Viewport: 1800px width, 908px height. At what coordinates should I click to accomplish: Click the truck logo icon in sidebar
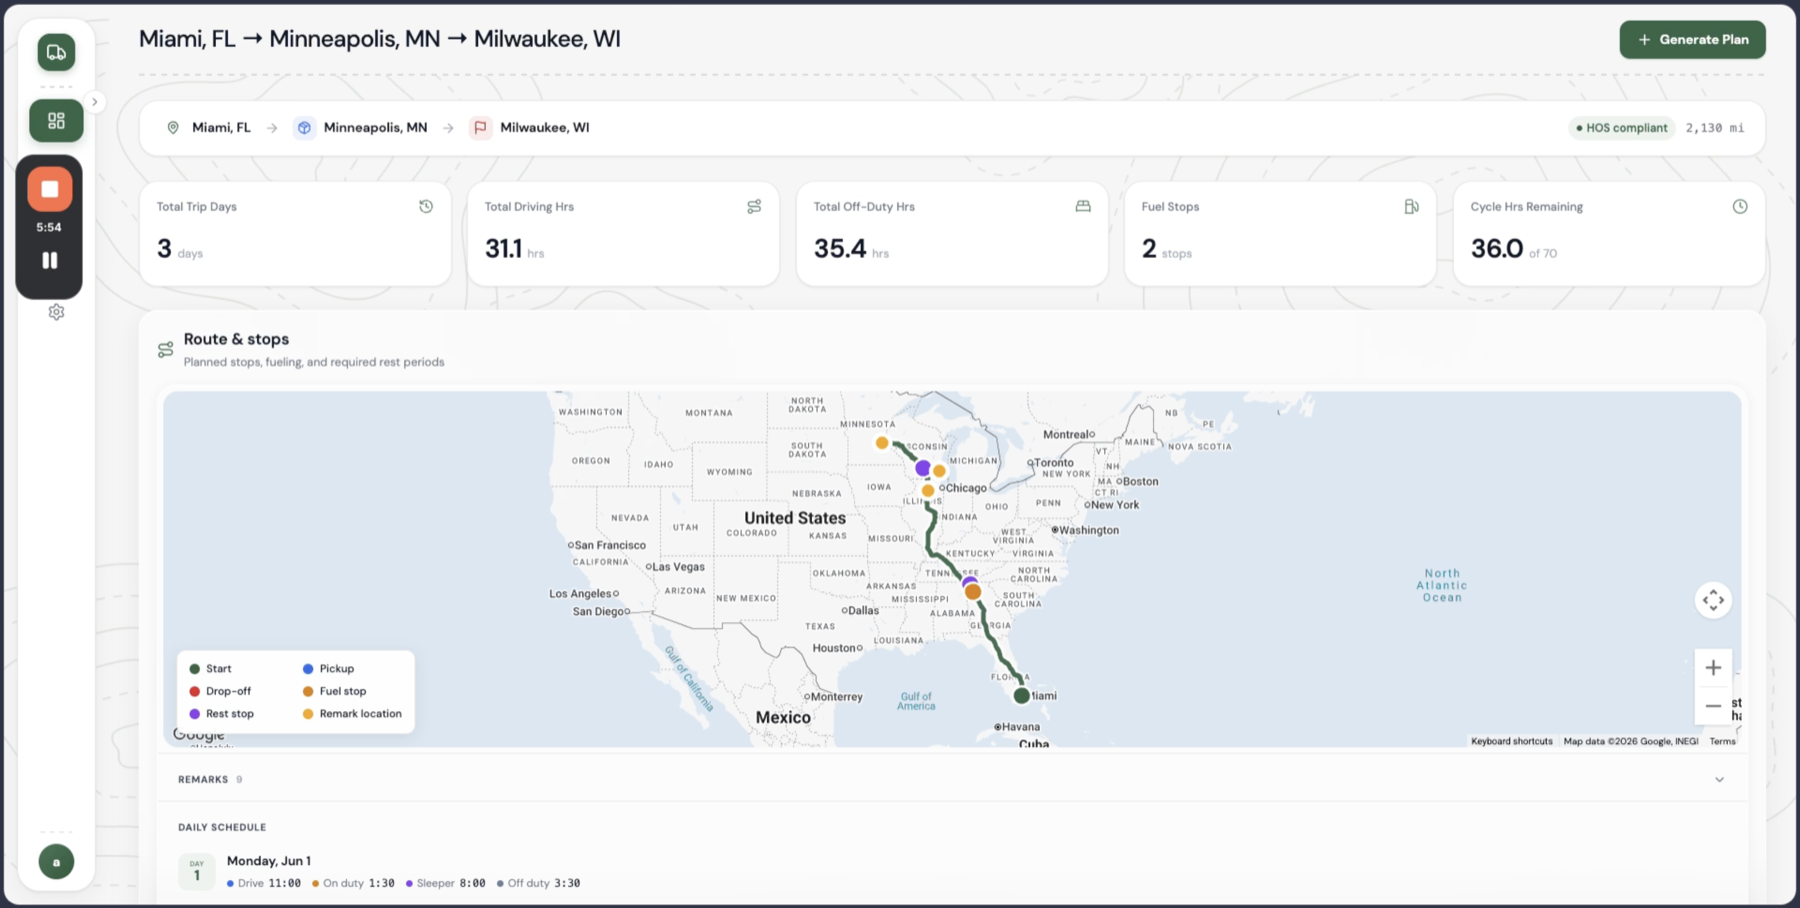coord(56,52)
